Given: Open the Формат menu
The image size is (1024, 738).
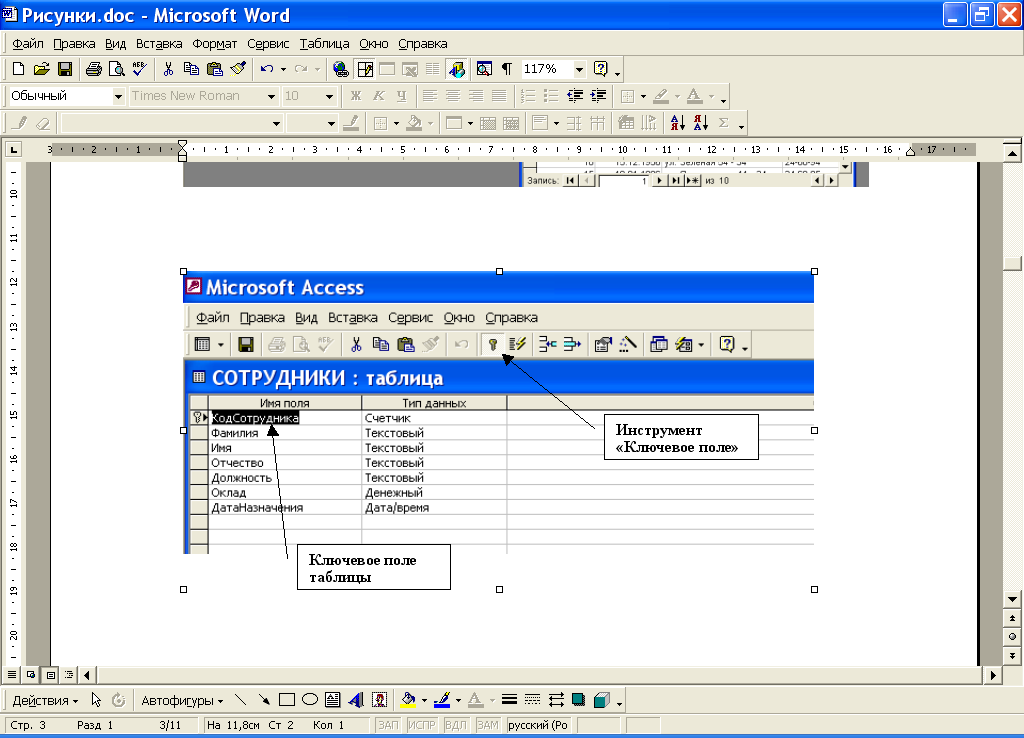Looking at the screenshot, I should [214, 44].
